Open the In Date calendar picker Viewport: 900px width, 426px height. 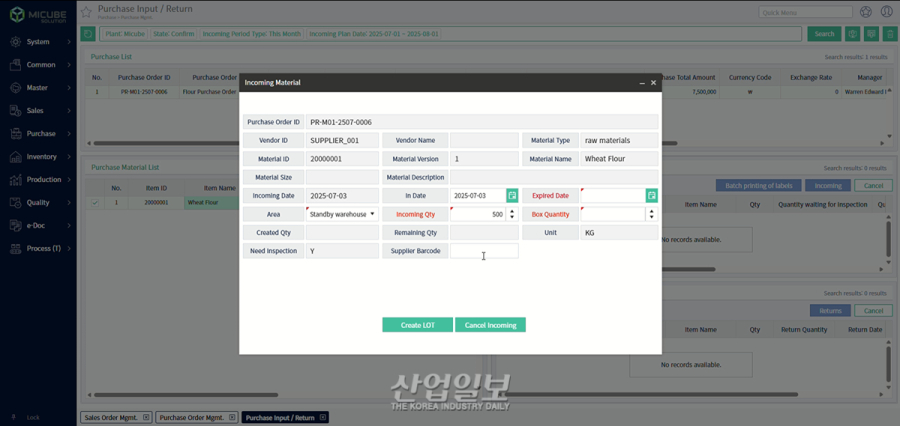[x=512, y=196]
